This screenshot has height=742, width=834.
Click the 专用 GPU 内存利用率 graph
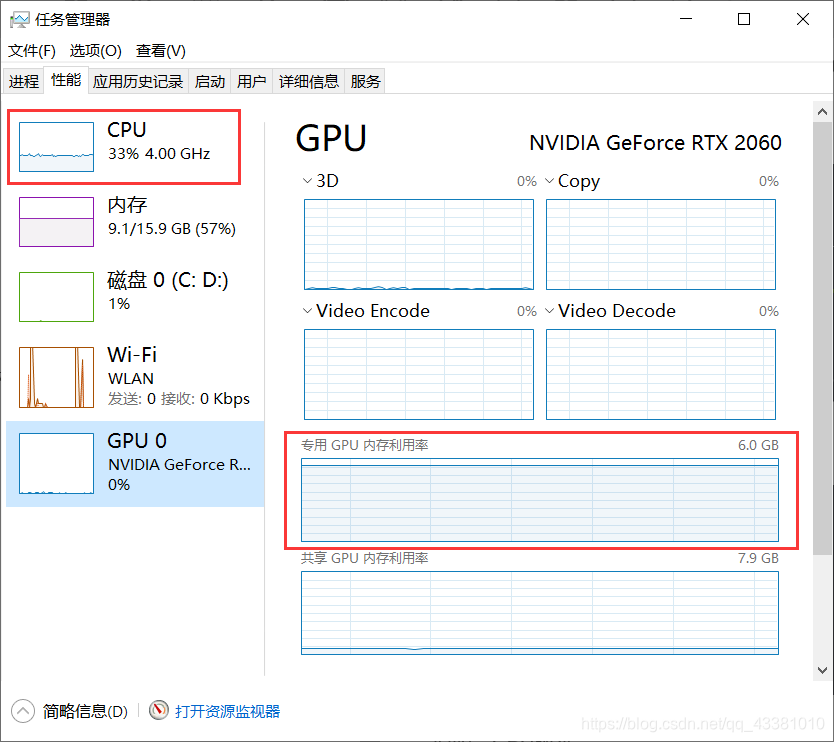point(539,495)
